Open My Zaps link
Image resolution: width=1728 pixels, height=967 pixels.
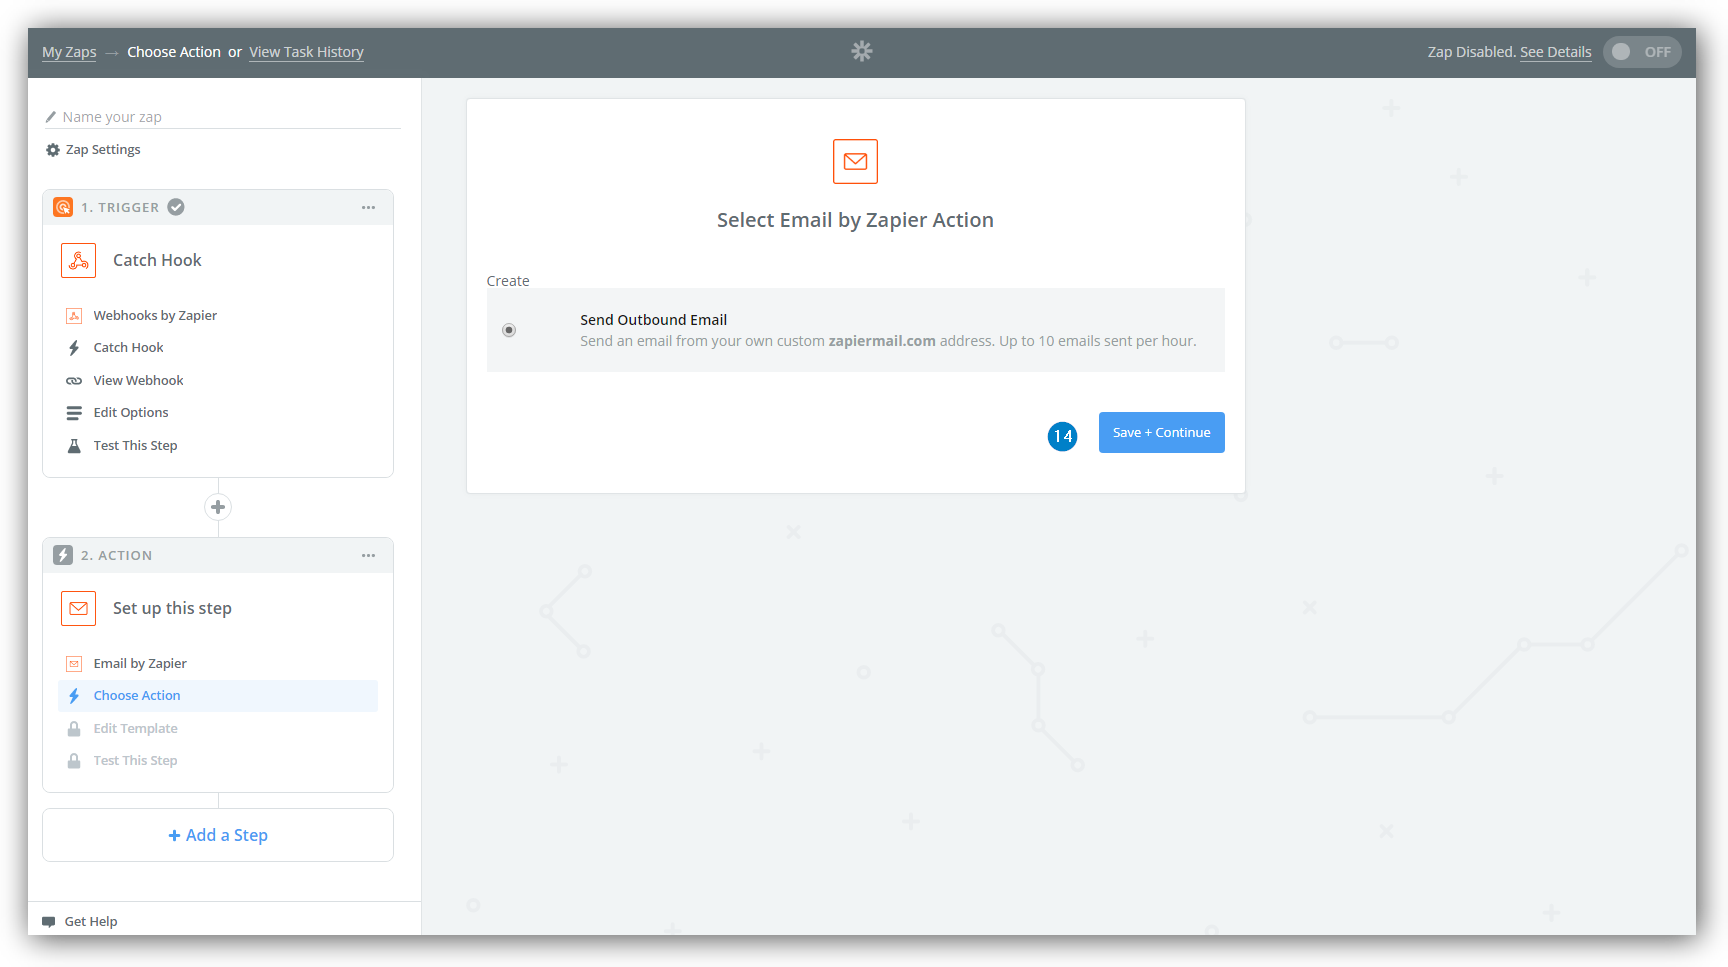[69, 52]
